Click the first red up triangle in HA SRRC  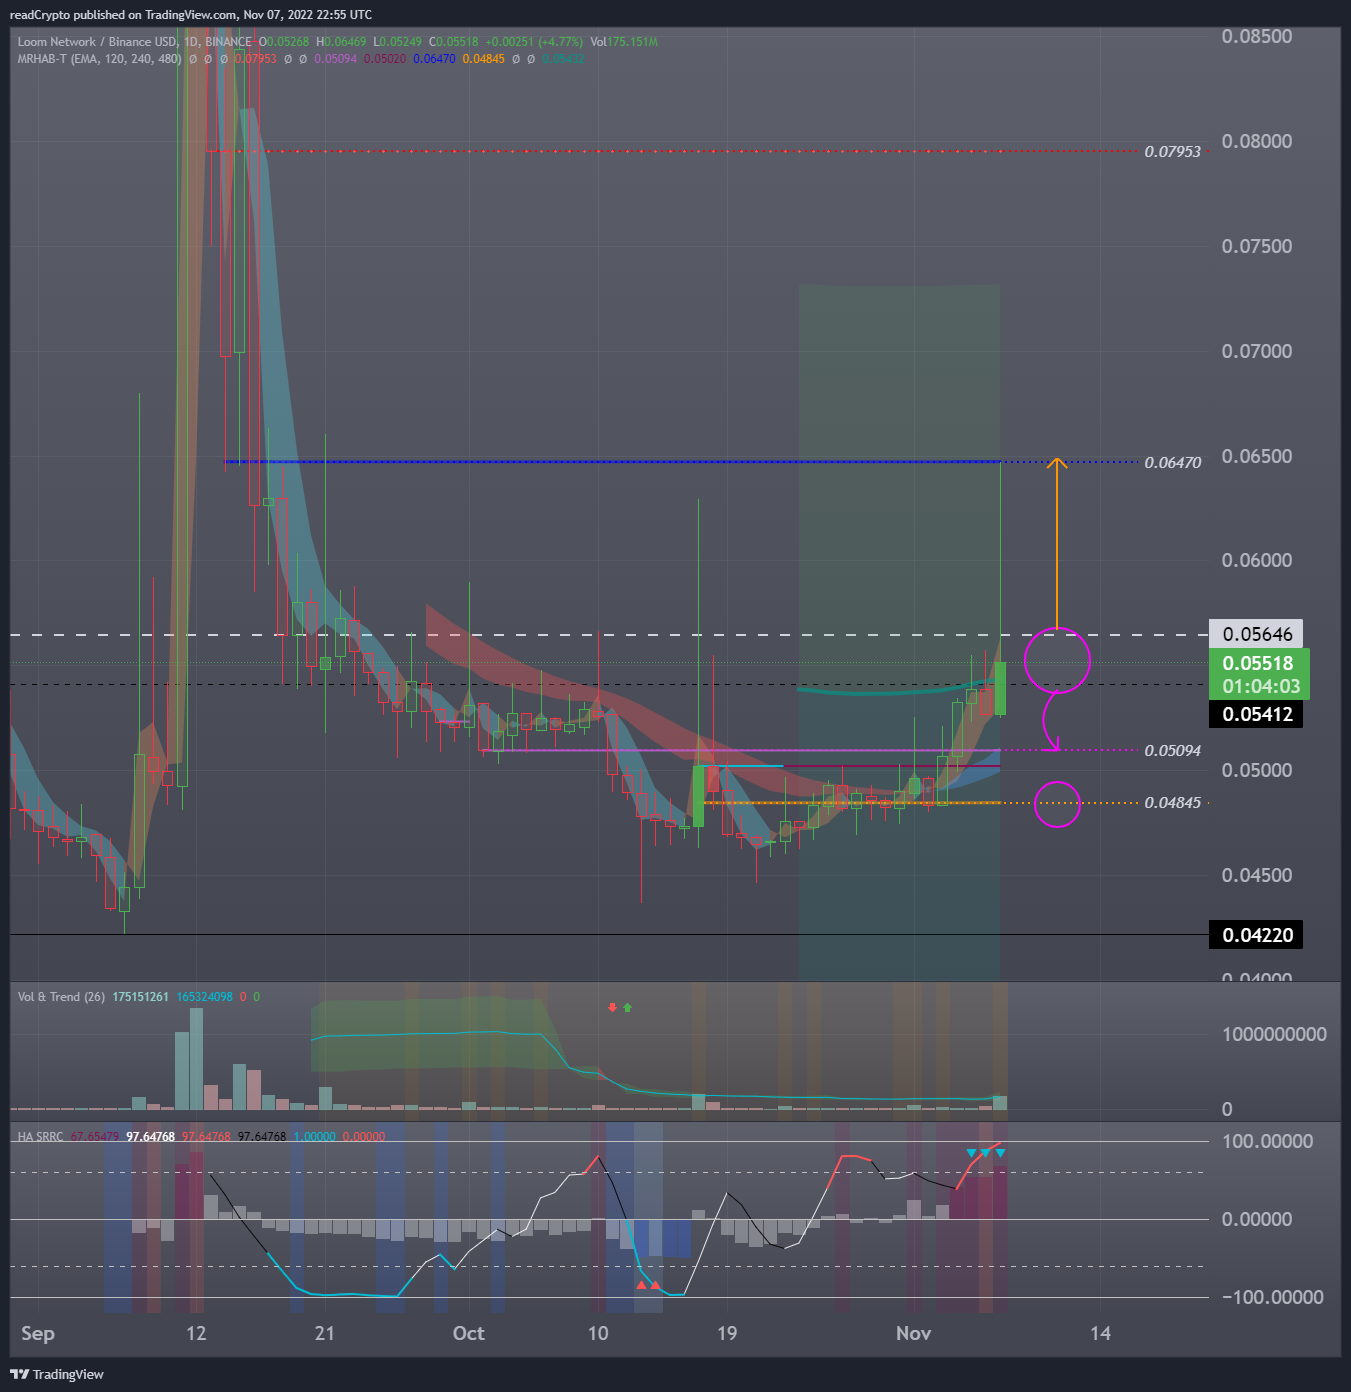pyautogui.click(x=641, y=1285)
